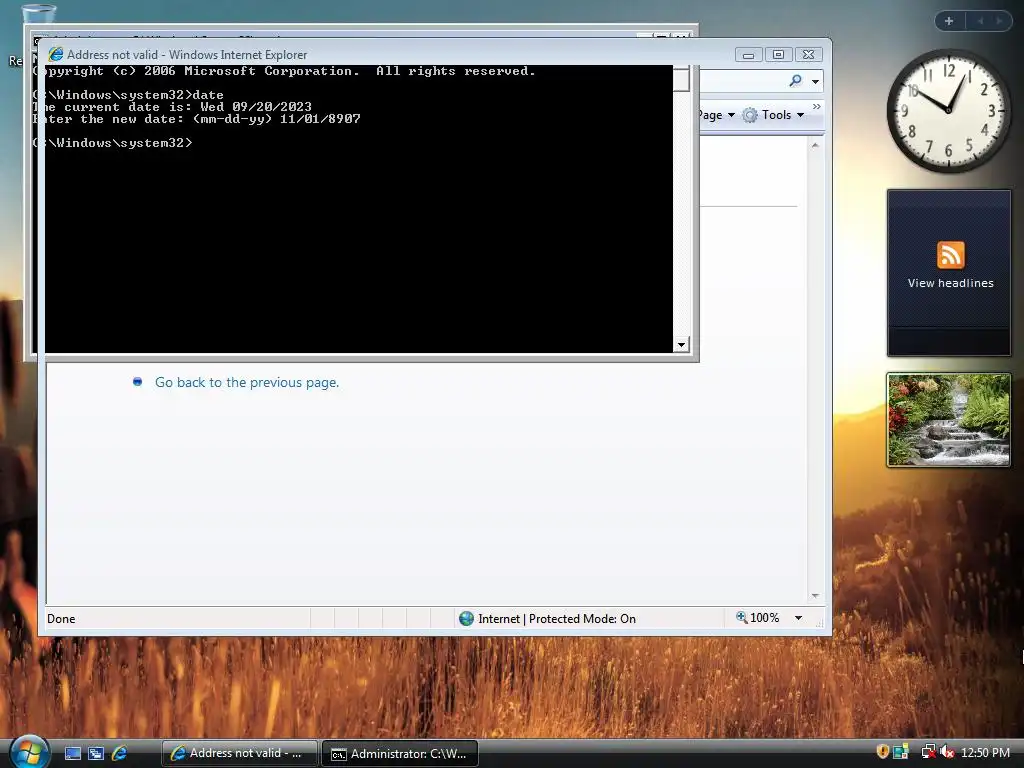This screenshot has height=768, width=1024.
Task: Click IE page scrollbar down arrow
Action: click(815, 596)
